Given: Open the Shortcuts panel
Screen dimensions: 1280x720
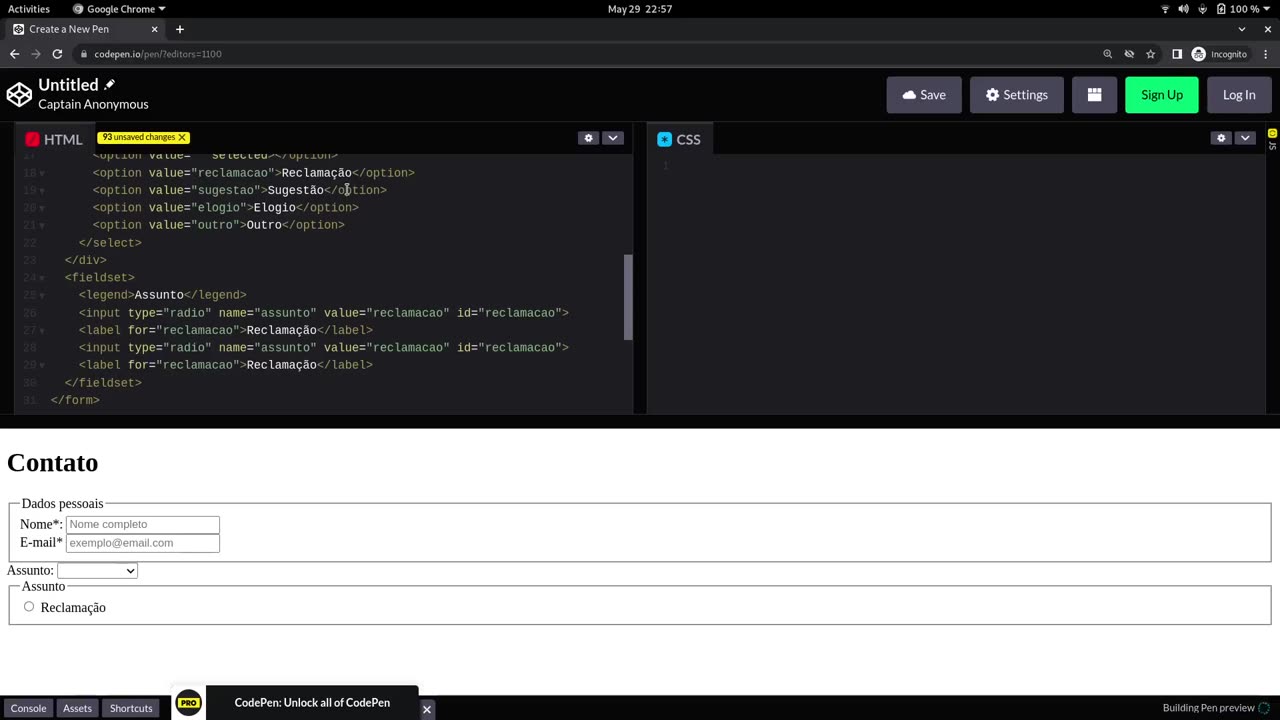Looking at the screenshot, I should [131, 708].
